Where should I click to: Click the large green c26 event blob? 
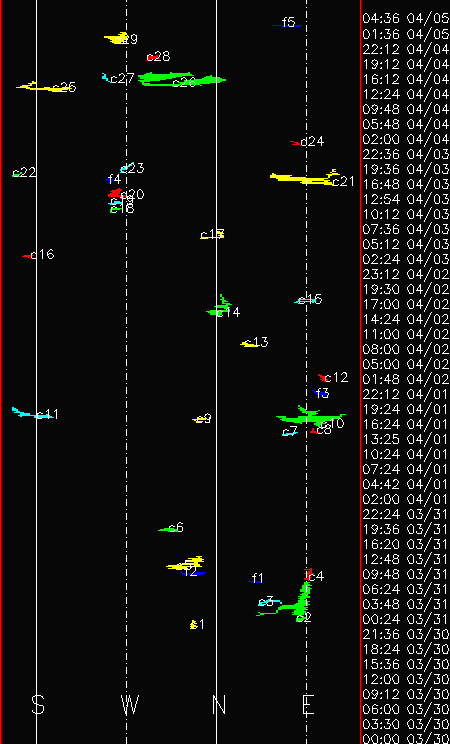coord(182,79)
